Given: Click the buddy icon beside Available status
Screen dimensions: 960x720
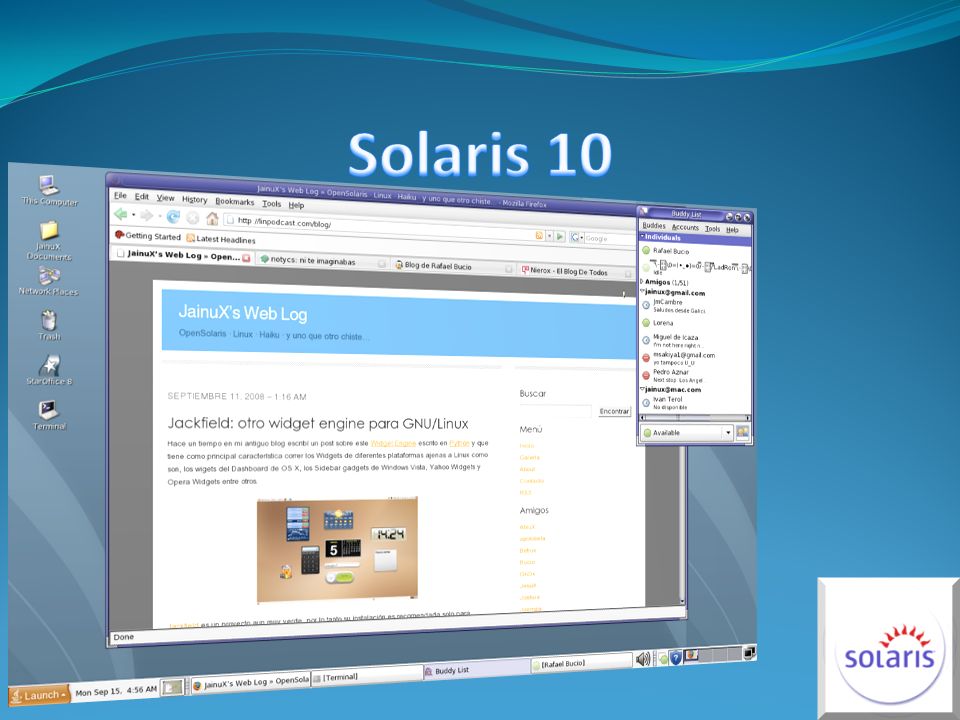Looking at the screenshot, I should pyautogui.click(x=743, y=432).
